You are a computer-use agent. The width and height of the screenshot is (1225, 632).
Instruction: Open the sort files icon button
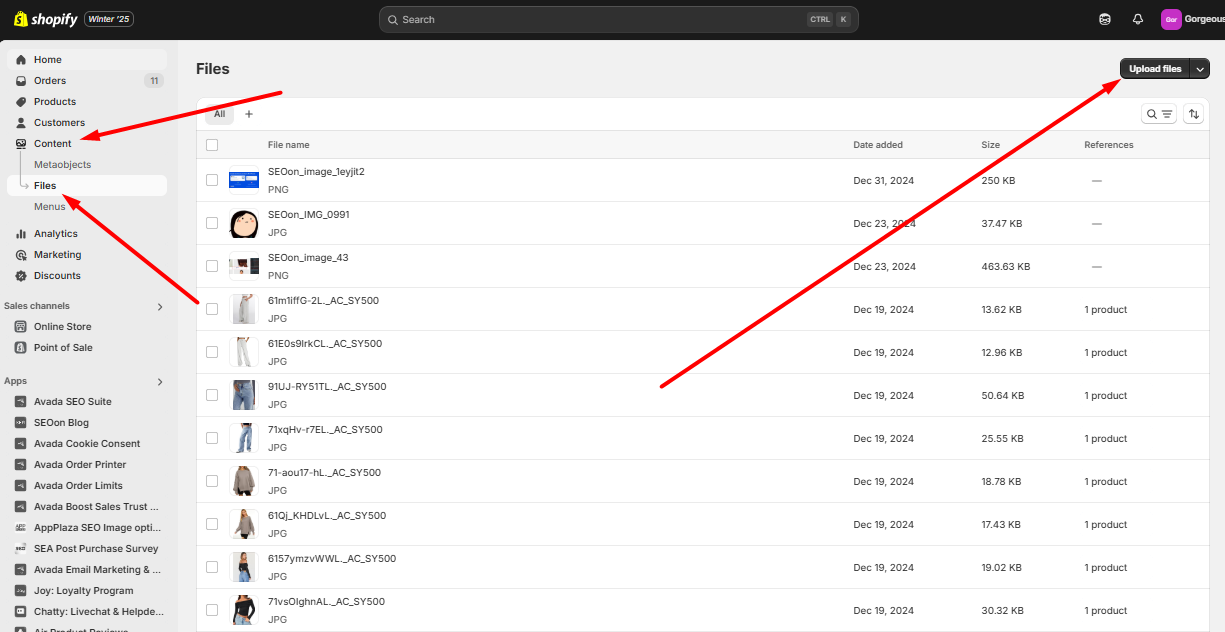coord(1193,114)
